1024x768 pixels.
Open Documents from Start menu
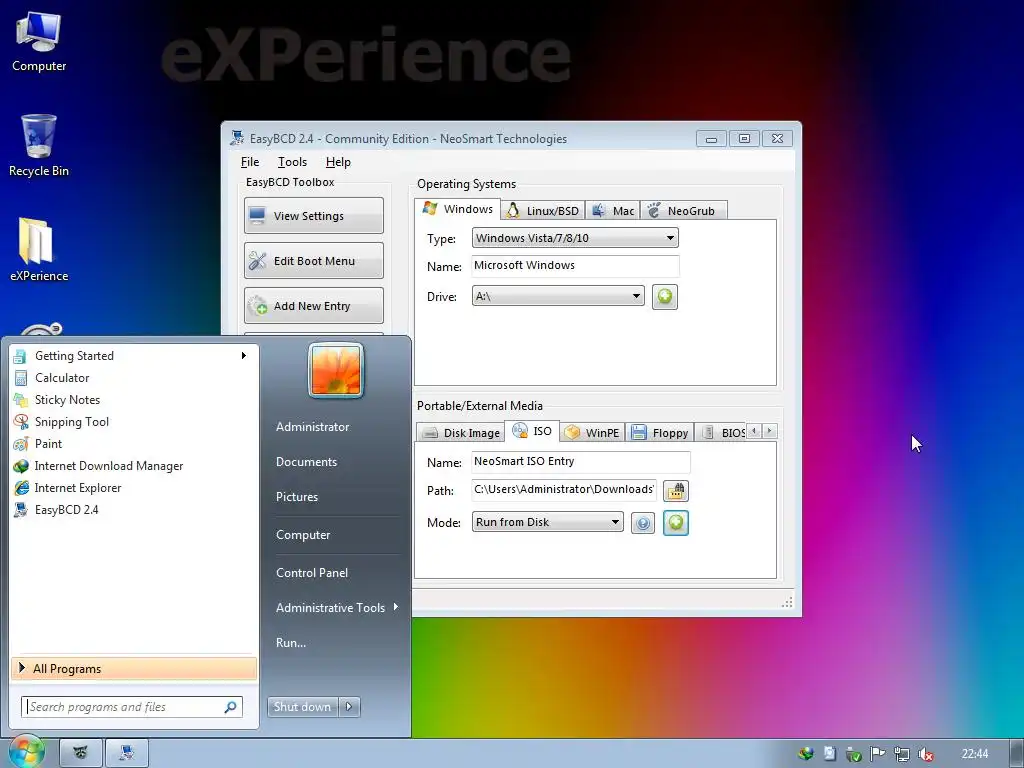coord(306,462)
